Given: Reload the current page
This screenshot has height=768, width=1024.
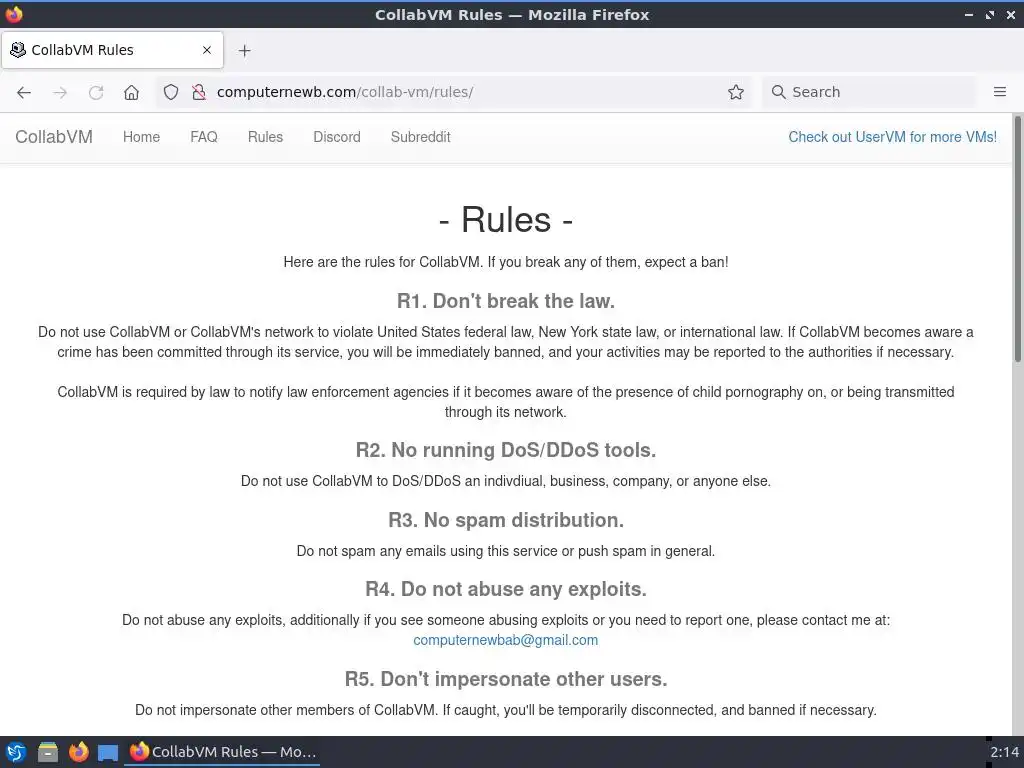Looking at the screenshot, I should (96, 92).
